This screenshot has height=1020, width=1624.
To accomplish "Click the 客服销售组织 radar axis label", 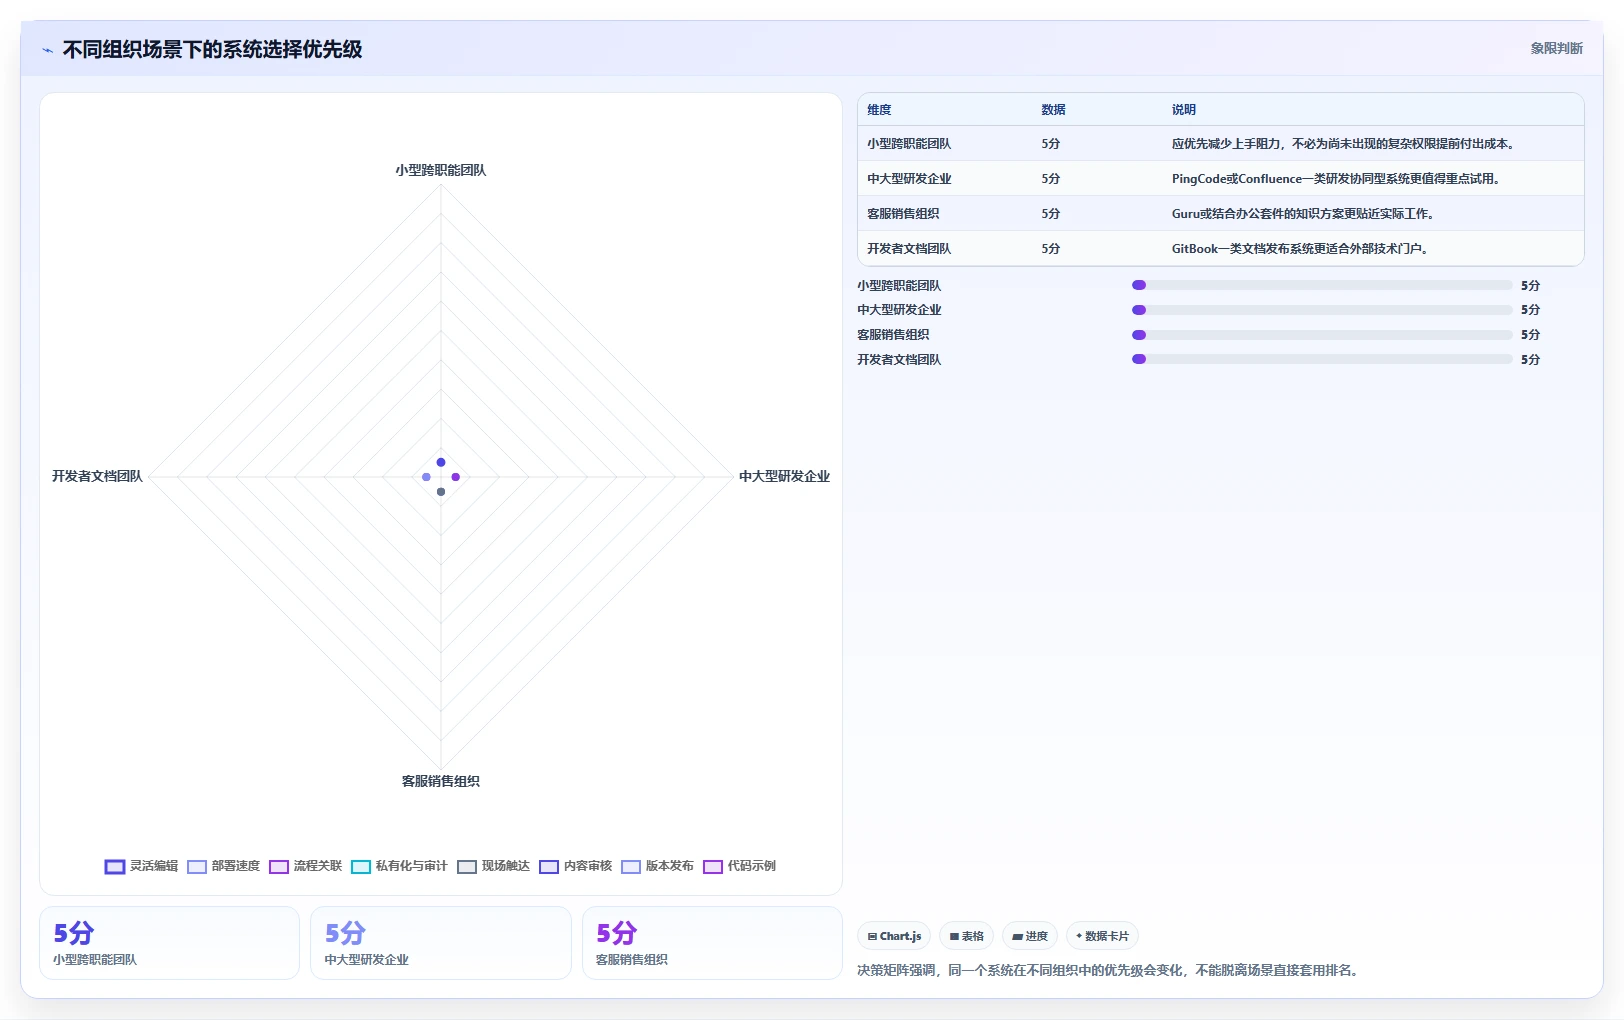I will (x=441, y=781).
